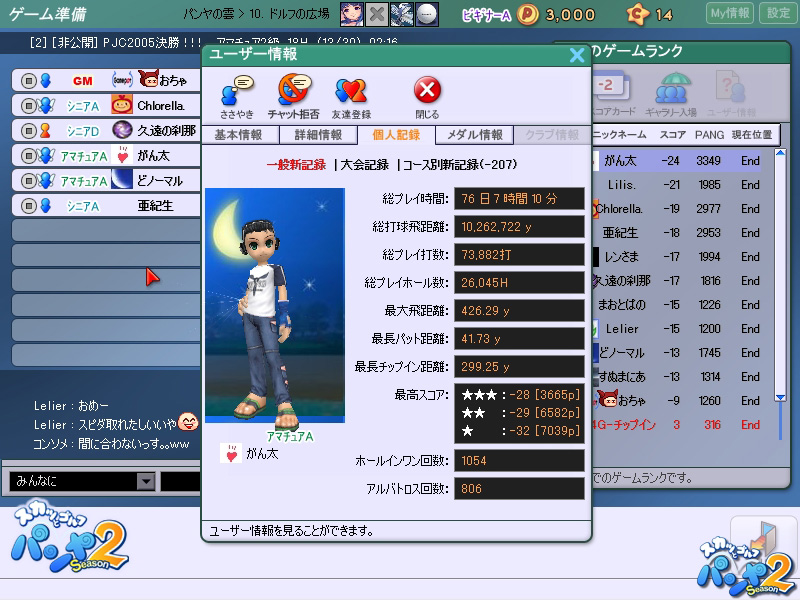Click the PANG coin icon
The width and height of the screenshot is (800, 600).
528,15
